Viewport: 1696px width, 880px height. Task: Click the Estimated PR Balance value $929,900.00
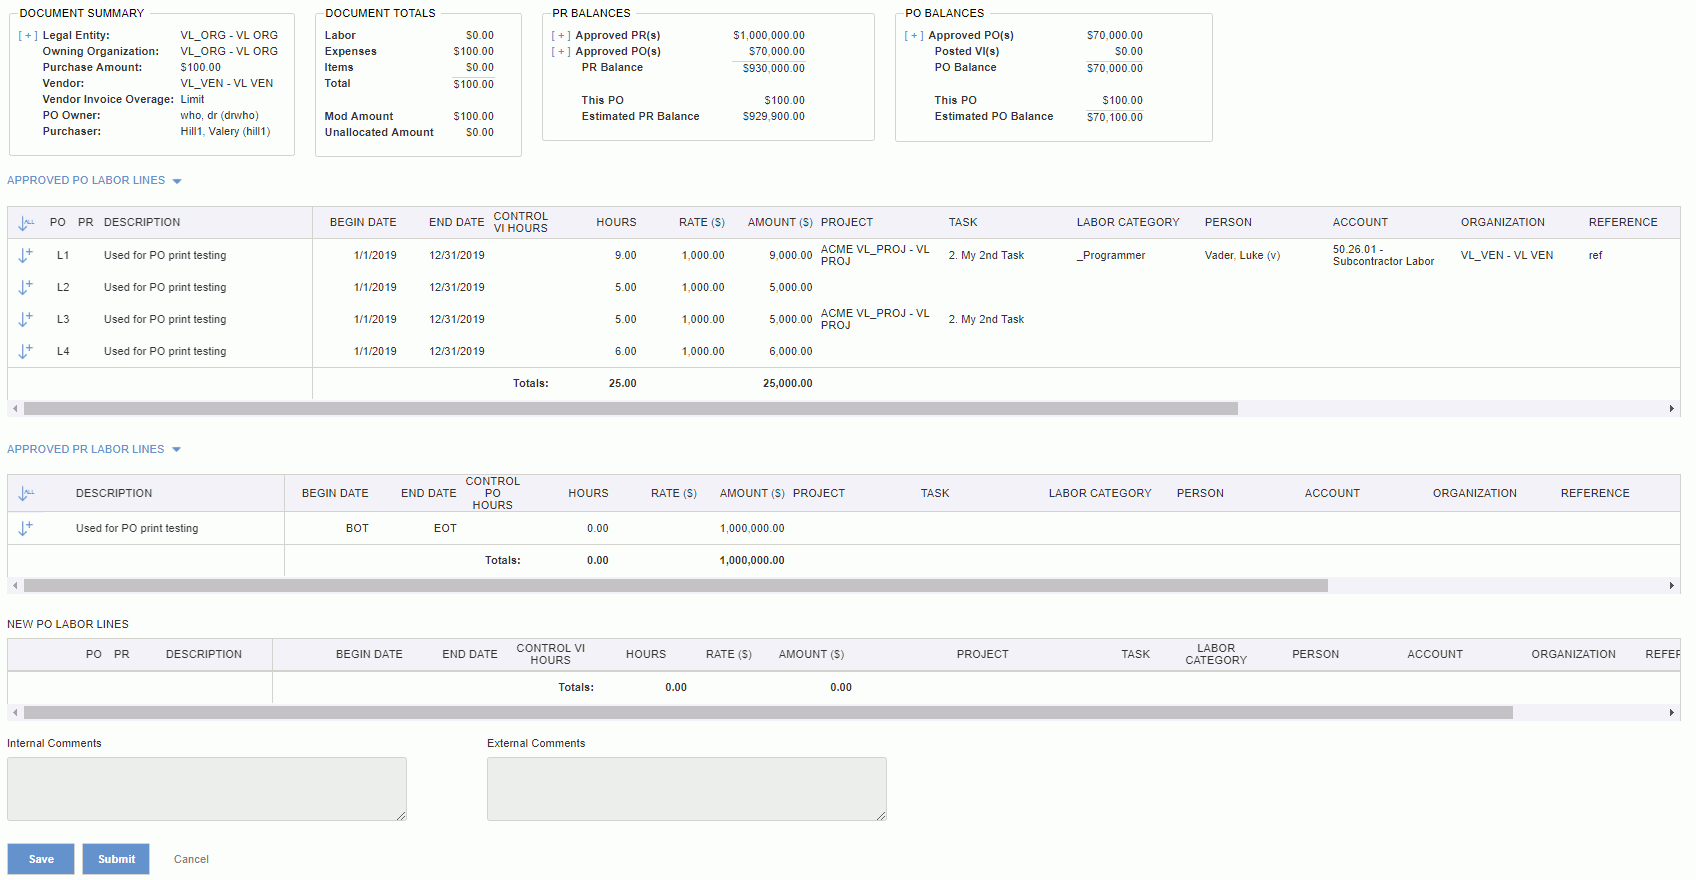pos(773,117)
